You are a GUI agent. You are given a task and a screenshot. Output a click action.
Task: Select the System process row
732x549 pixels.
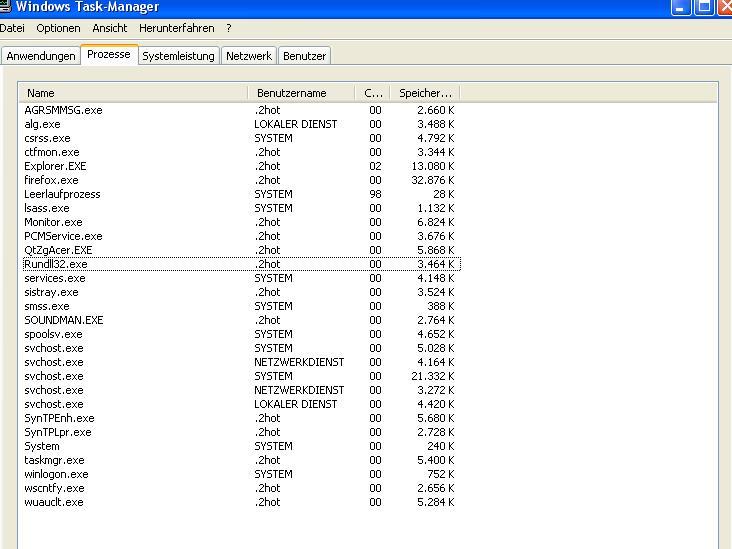(x=242, y=446)
